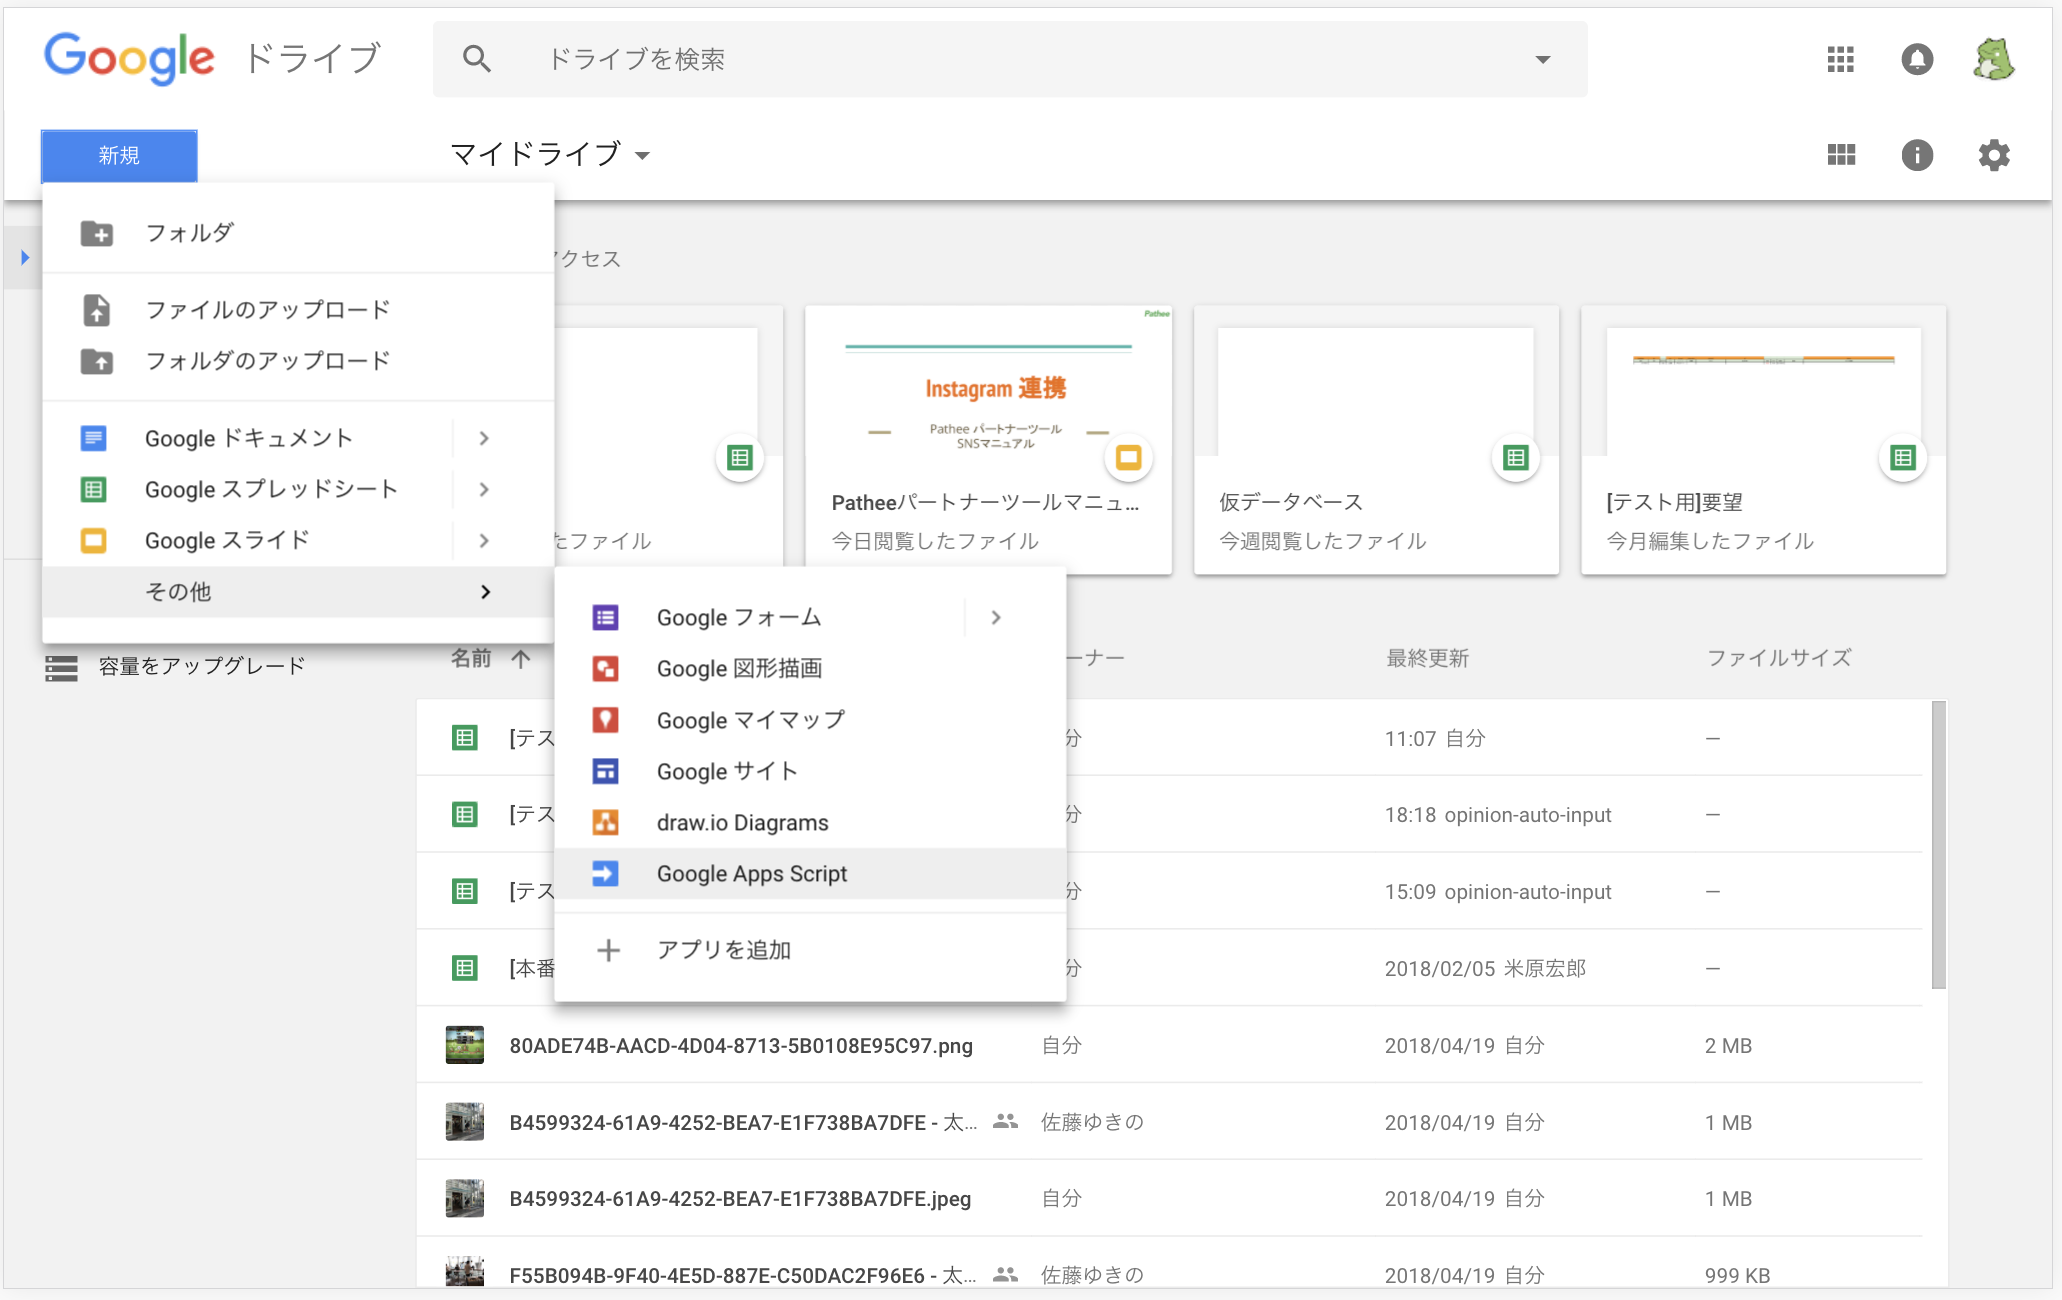Click 容量をアップグレード link
This screenshot has width=2062, height=1300.
point(199,665)
